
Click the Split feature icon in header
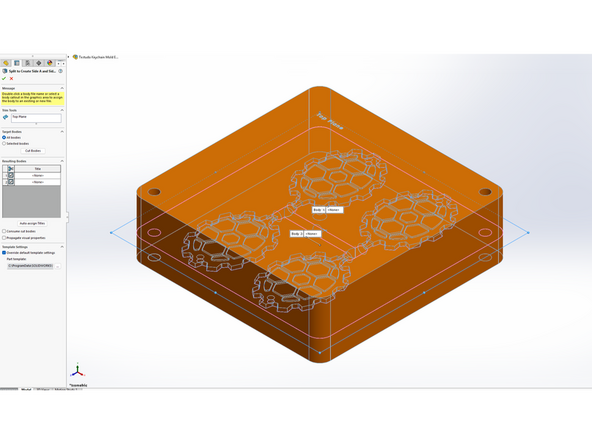click(x=5, y=71)
